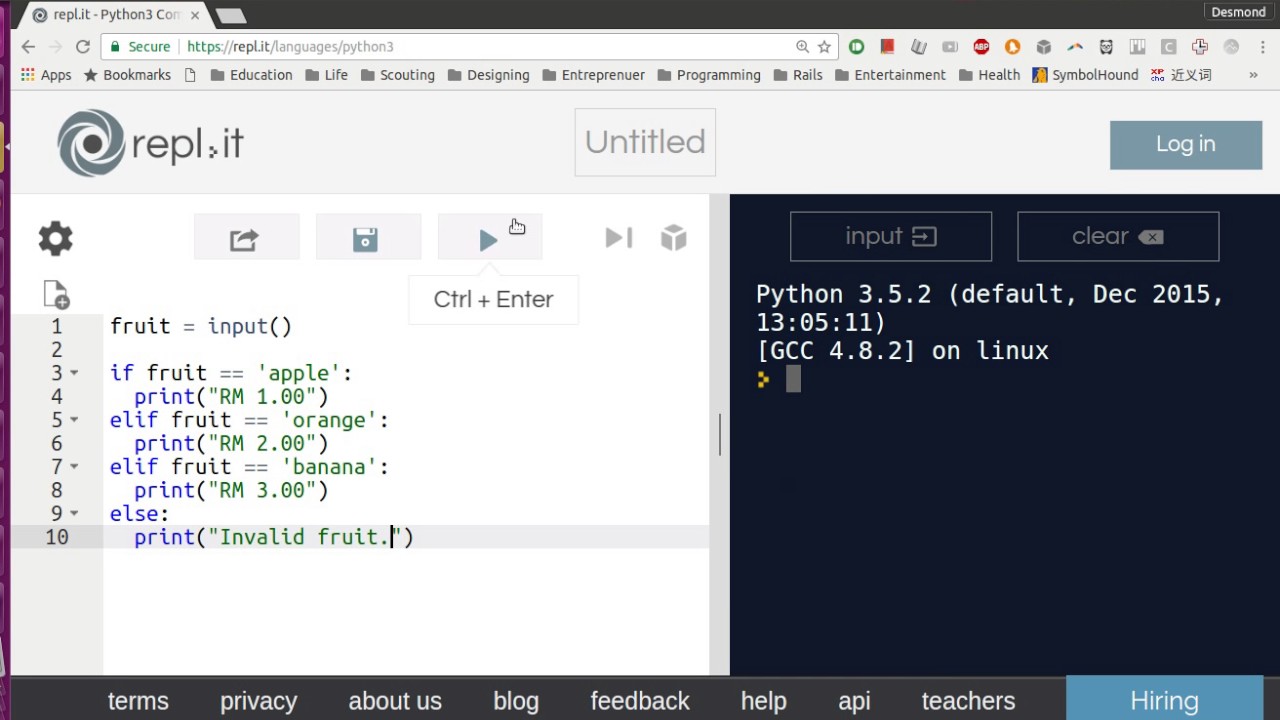Click the Untitled project name field
Image resolution: width=1280 pixels, height=720 pixels.
[x=645, y=142]
